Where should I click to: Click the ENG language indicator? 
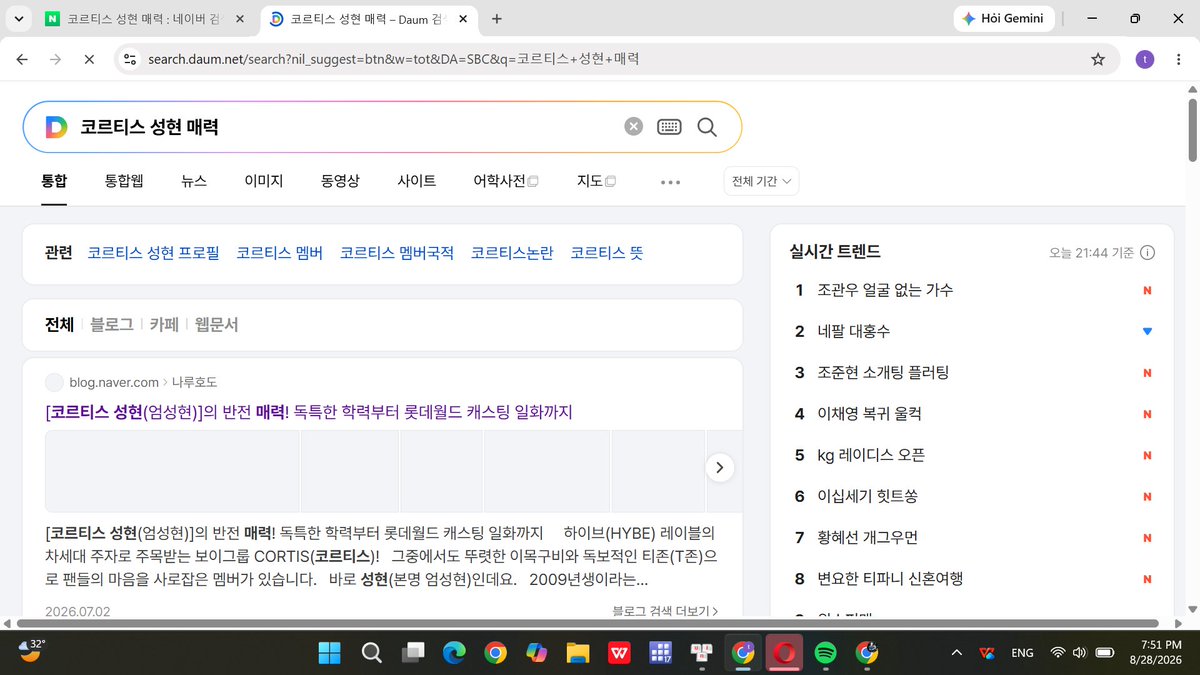(x=1022, y=653)
